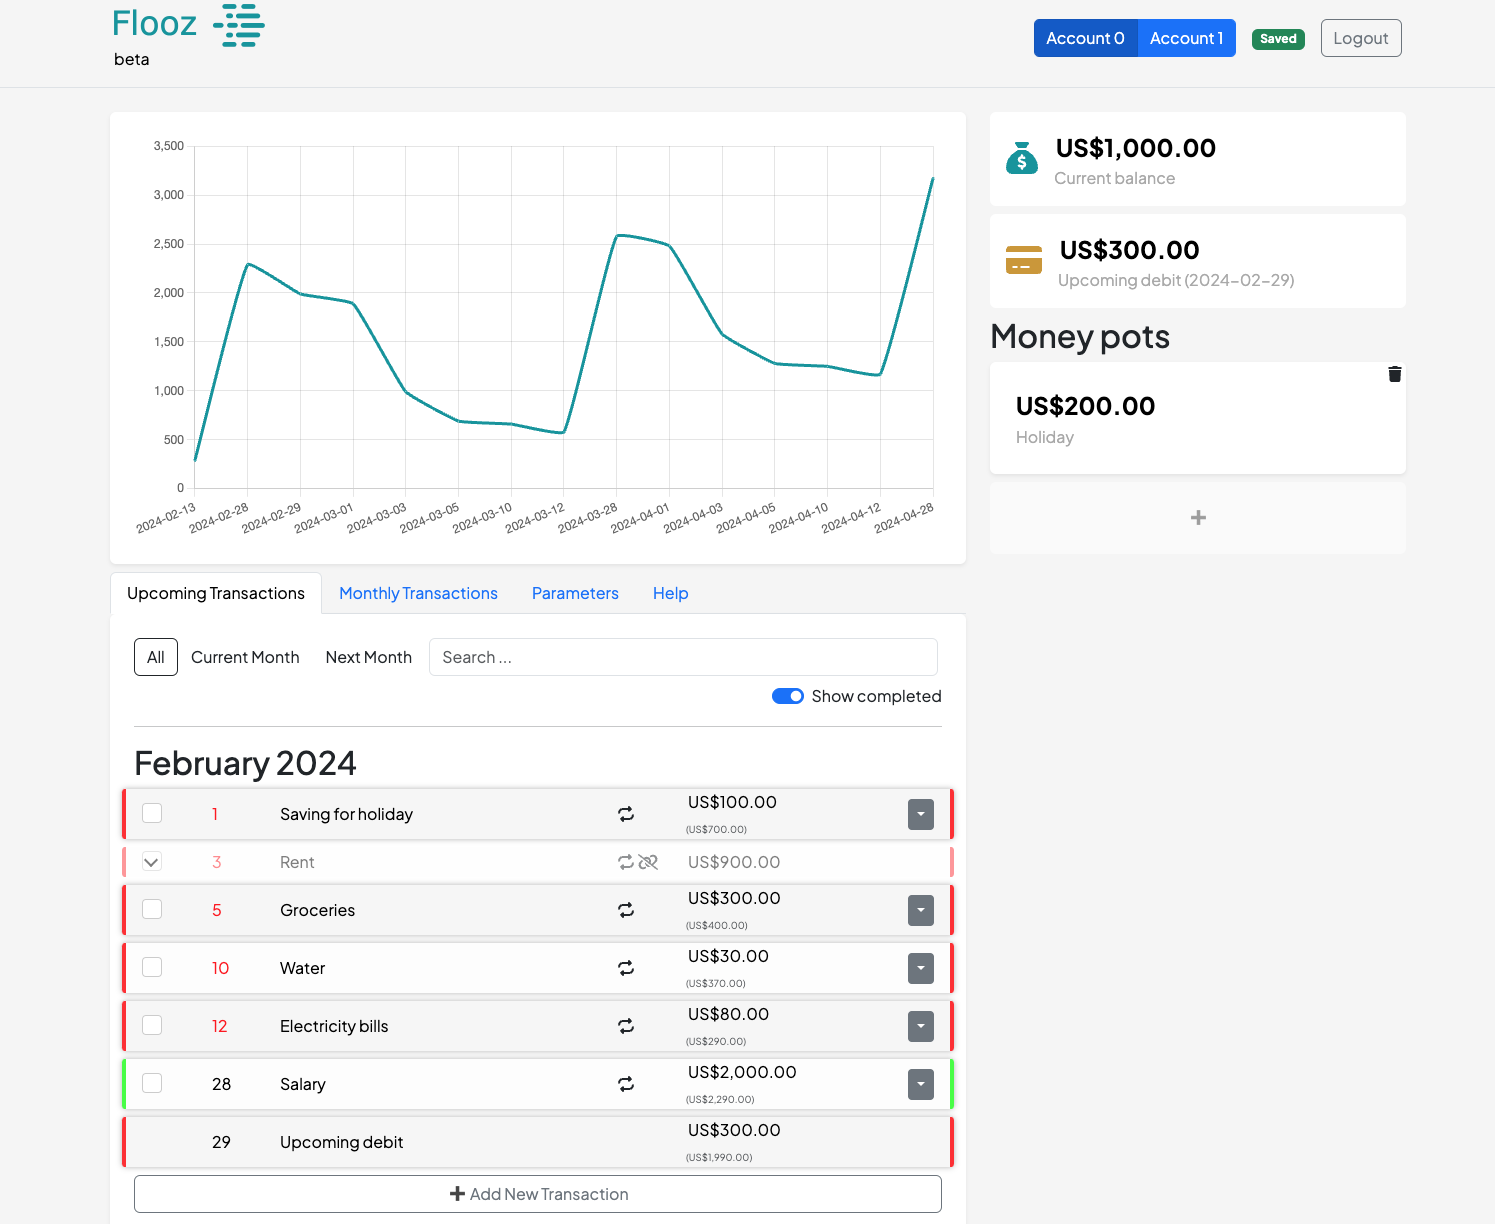Click the Groceries transaction label
The width and height of the screenshot is (1495, 1224).
(x=317, y=910)
